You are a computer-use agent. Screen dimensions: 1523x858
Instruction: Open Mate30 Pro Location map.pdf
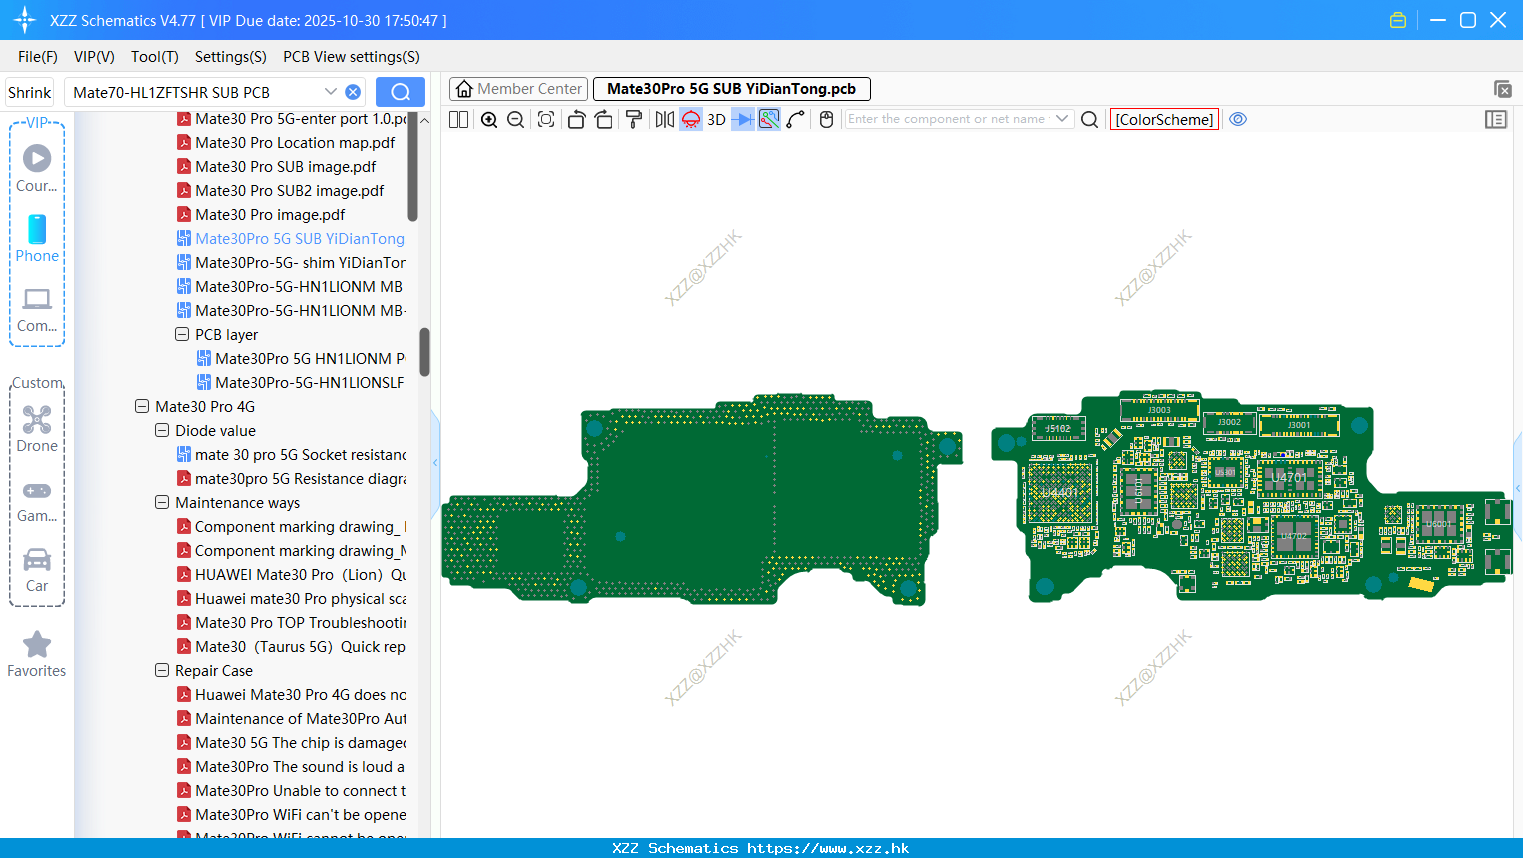(295, 142)
